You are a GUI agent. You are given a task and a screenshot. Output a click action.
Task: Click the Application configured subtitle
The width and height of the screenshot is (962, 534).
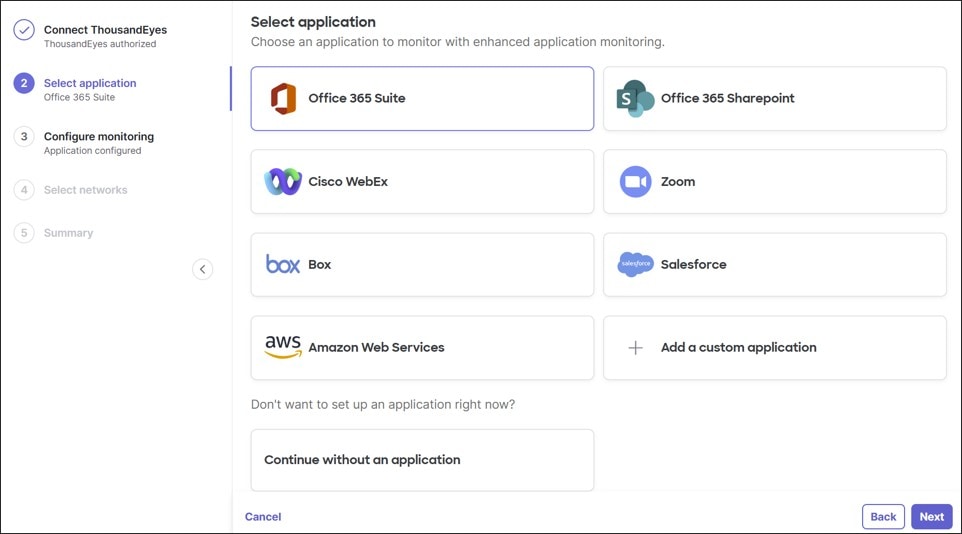coord(93,151)
